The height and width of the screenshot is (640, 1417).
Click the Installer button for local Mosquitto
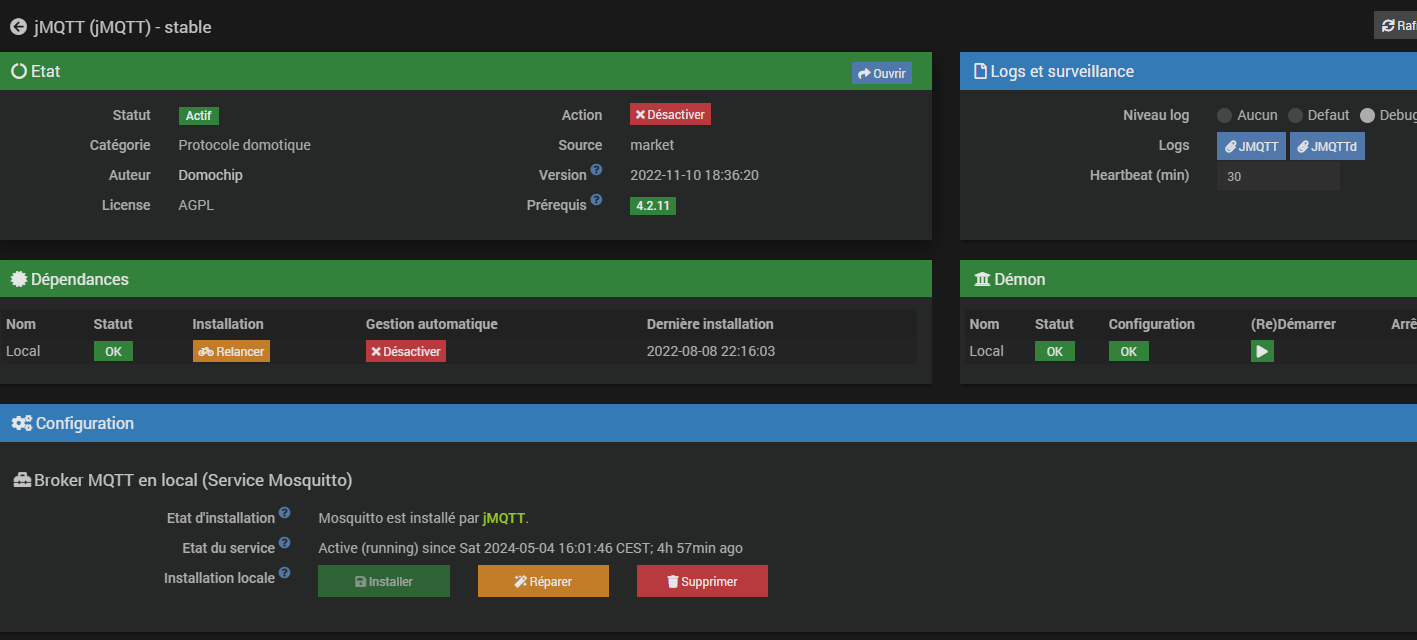tap(384, 581)
